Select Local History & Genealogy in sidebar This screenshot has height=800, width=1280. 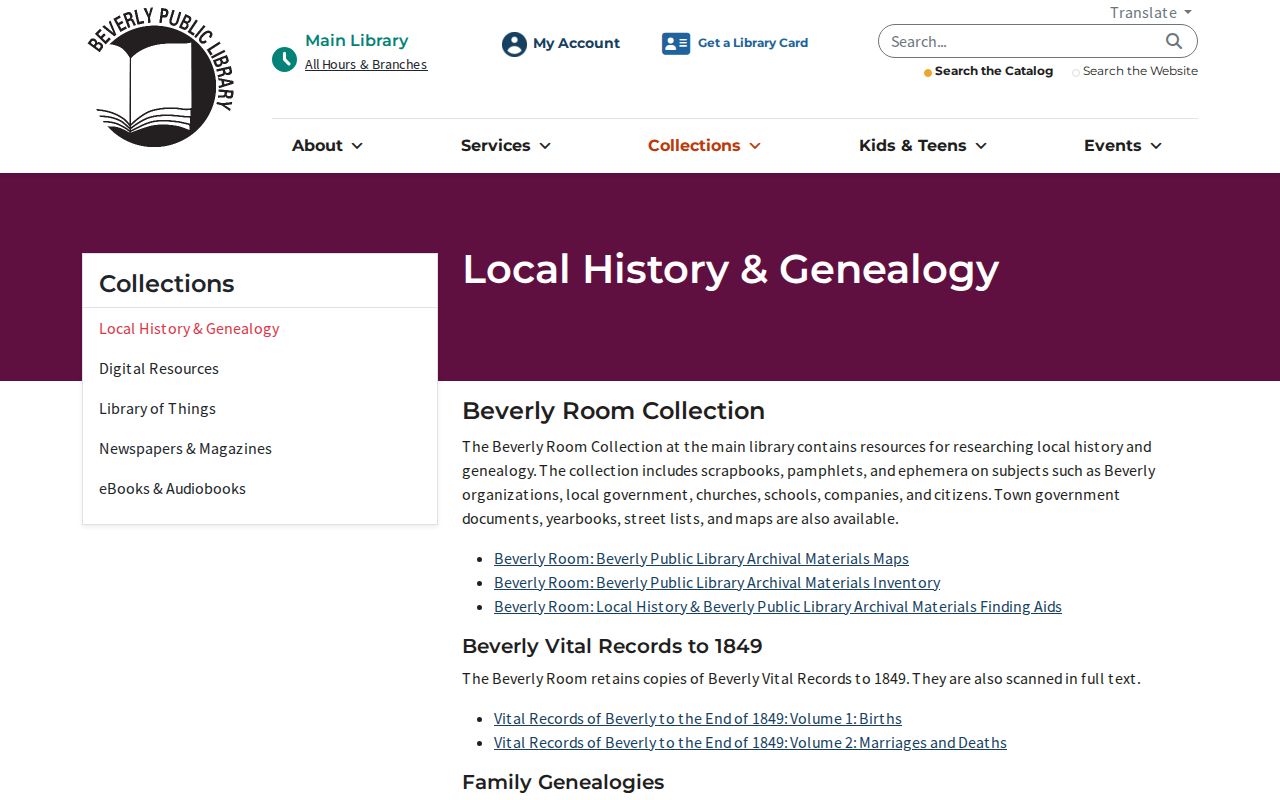click(x=189, y=328)
